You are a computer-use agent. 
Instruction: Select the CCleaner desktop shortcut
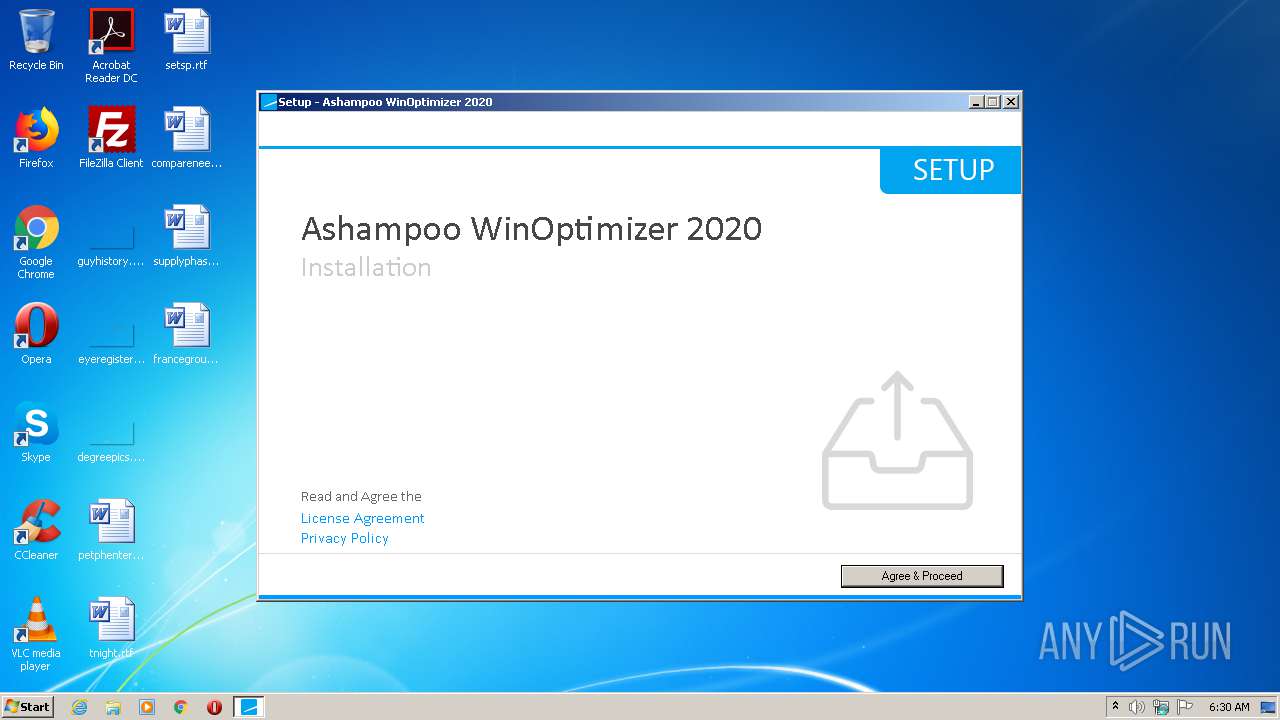pyautogui.click(x=36, y=530)
